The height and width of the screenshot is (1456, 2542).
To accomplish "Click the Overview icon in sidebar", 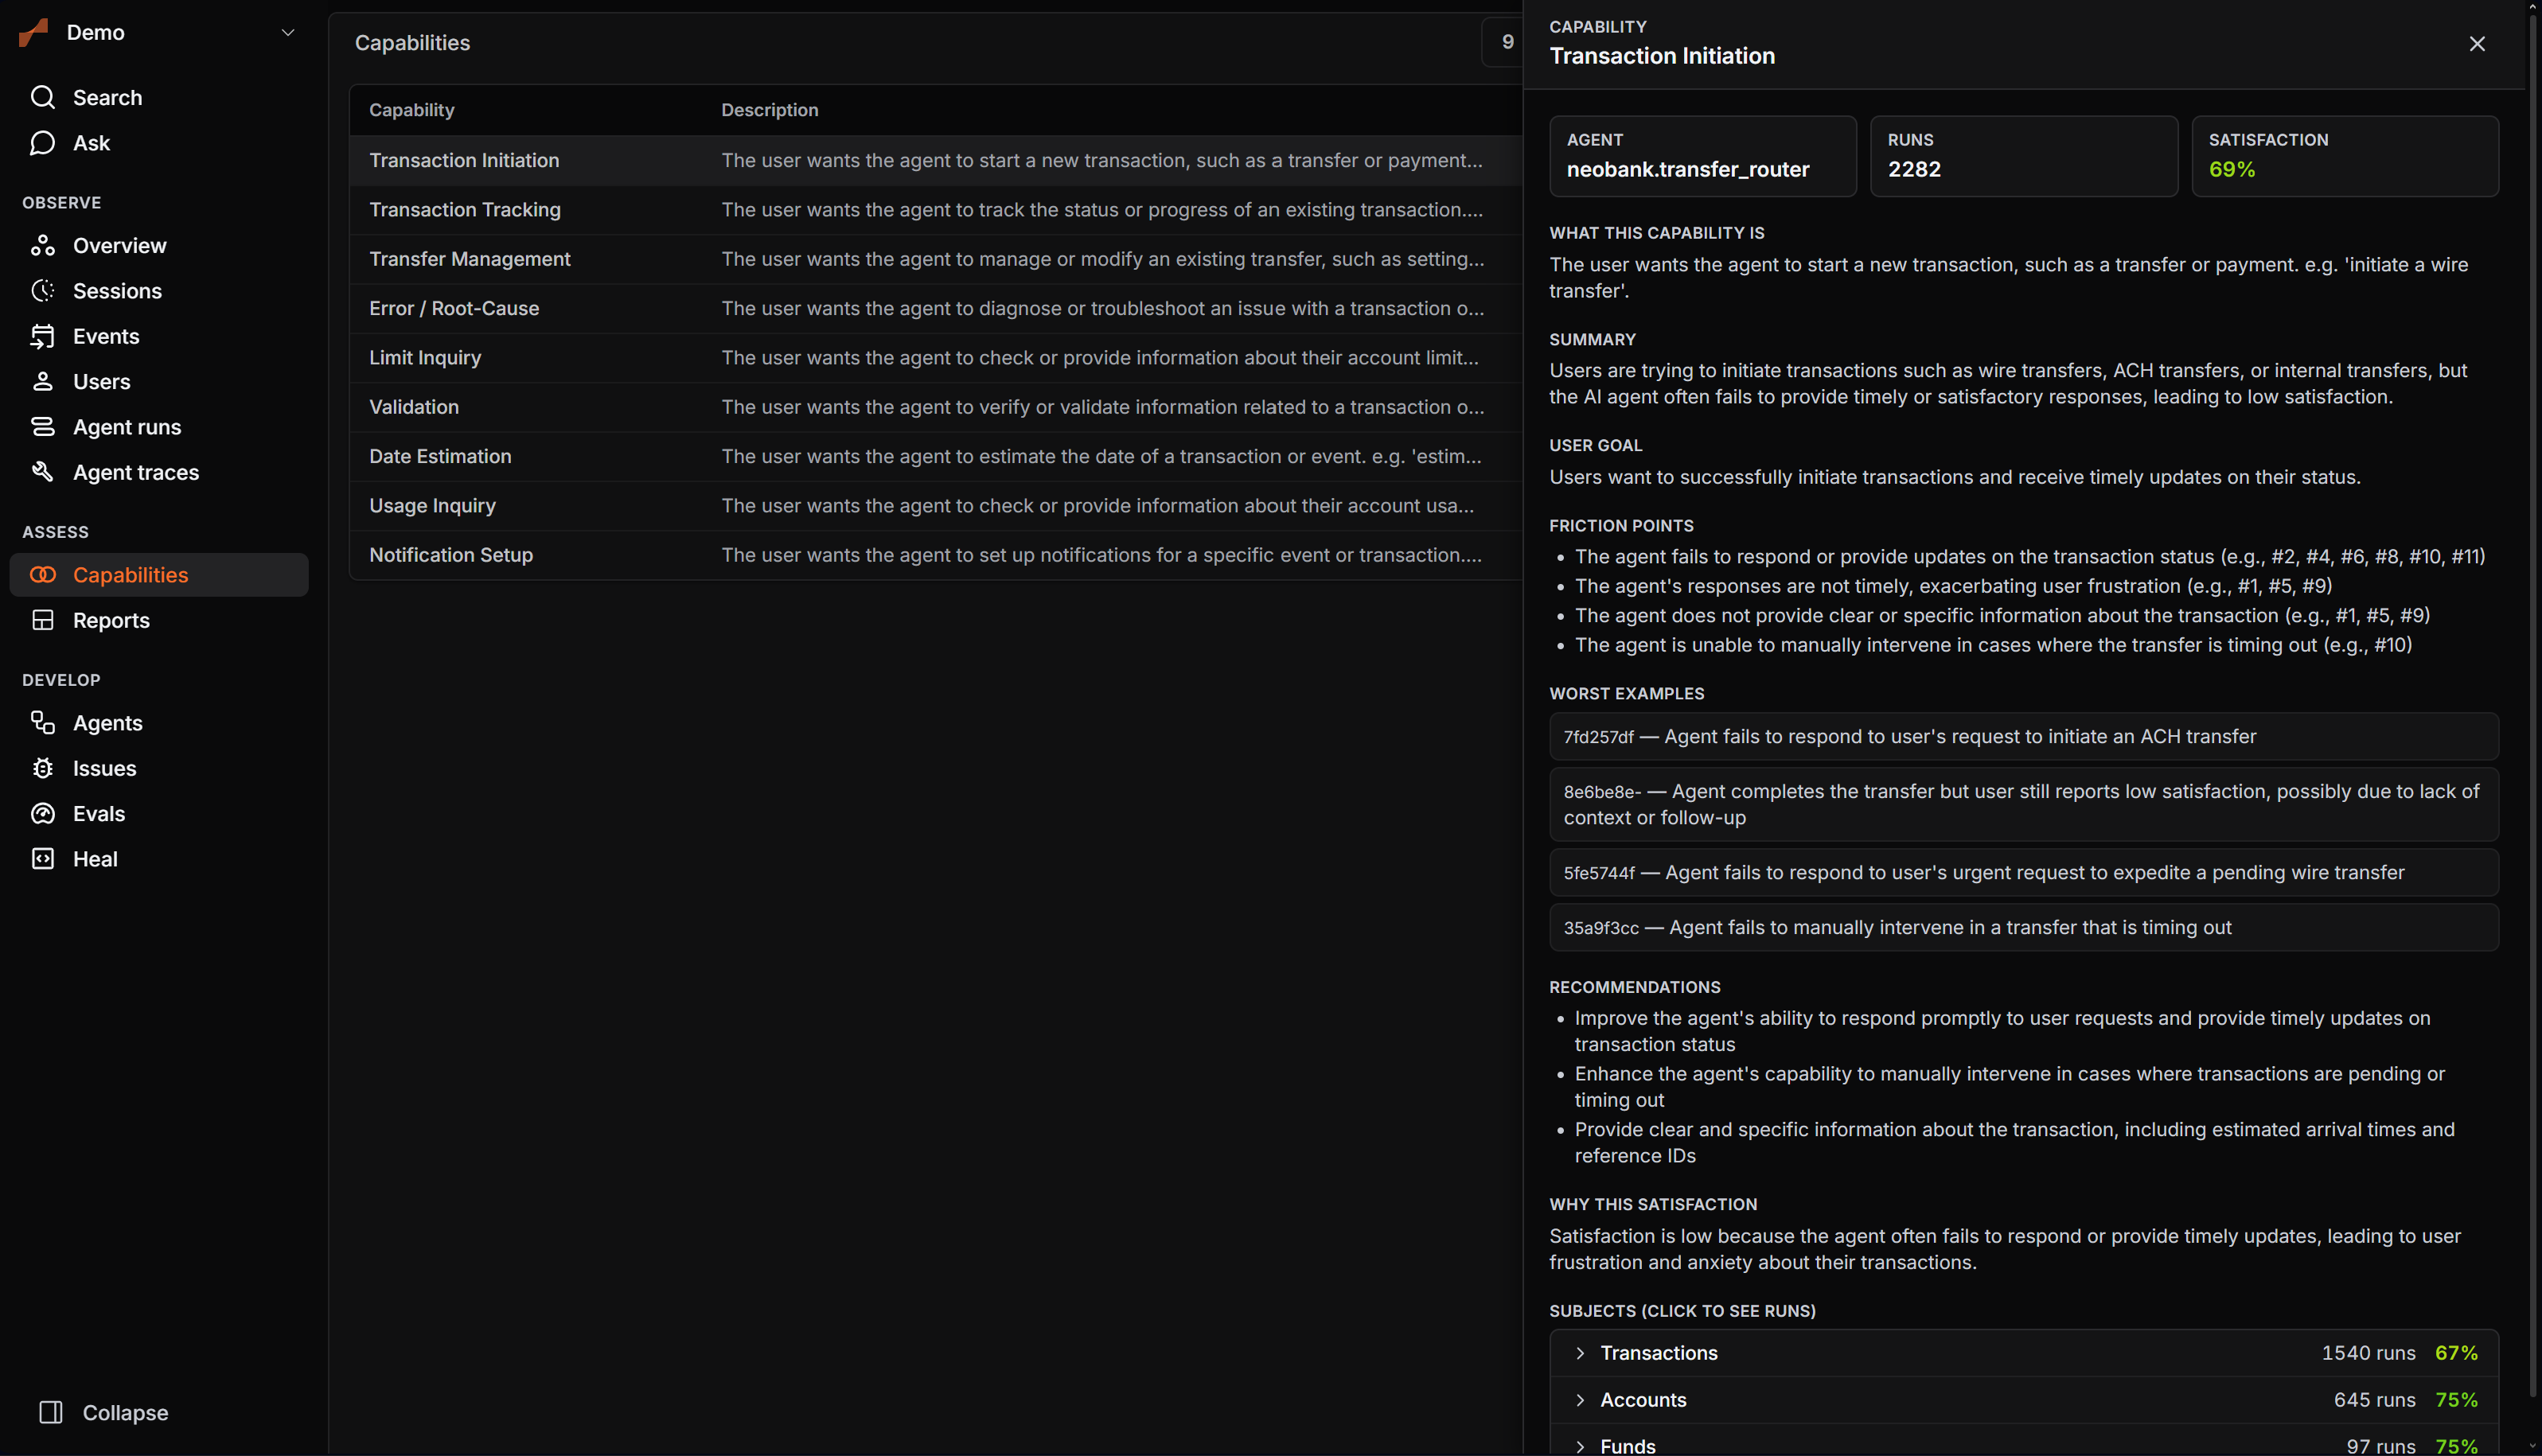I will pos(42,245).
